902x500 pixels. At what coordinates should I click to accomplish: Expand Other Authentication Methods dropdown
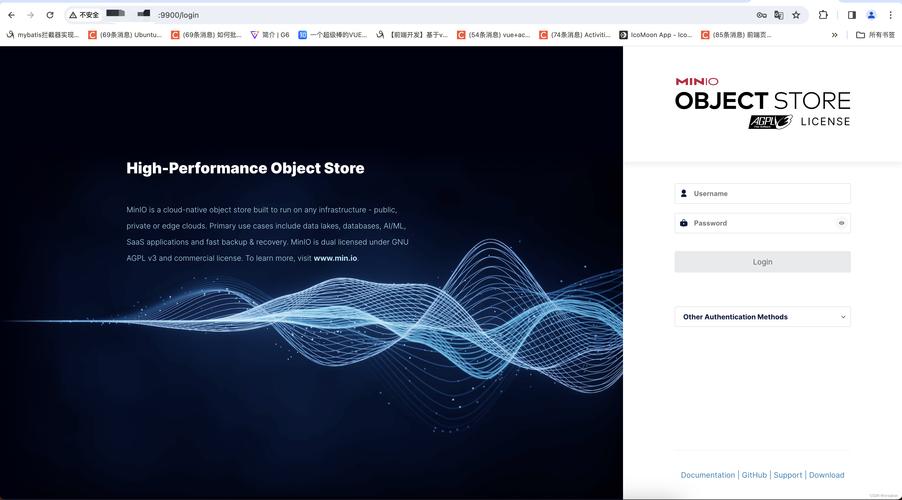pos(762,317)
